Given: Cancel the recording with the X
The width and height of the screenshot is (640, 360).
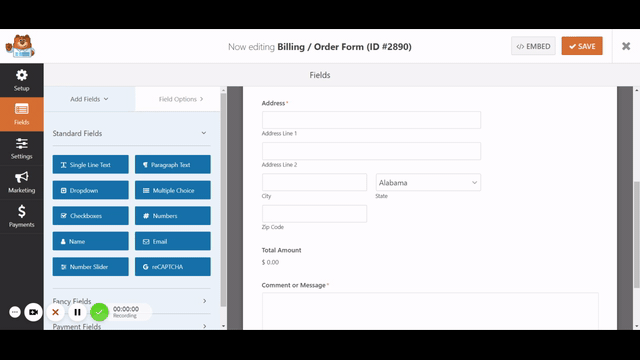Looking at the screenshot, I should 56,313.
